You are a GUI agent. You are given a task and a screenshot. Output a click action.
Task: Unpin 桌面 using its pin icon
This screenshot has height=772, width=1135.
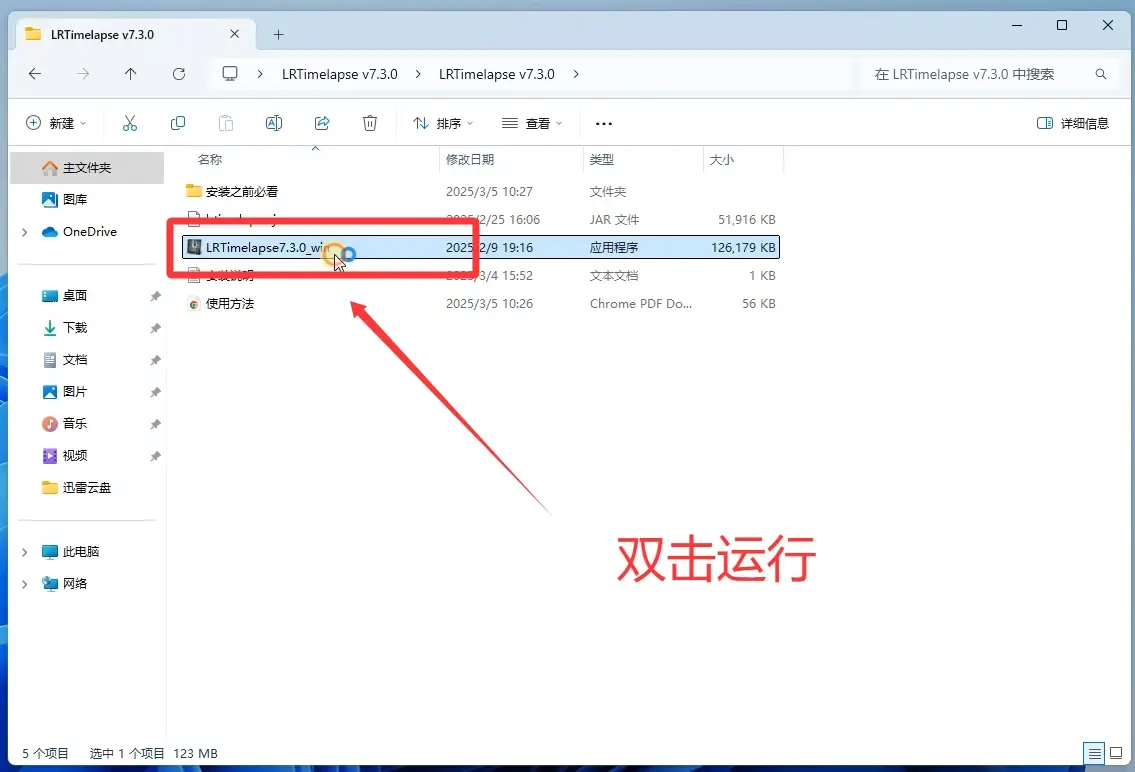coord(155,296)
